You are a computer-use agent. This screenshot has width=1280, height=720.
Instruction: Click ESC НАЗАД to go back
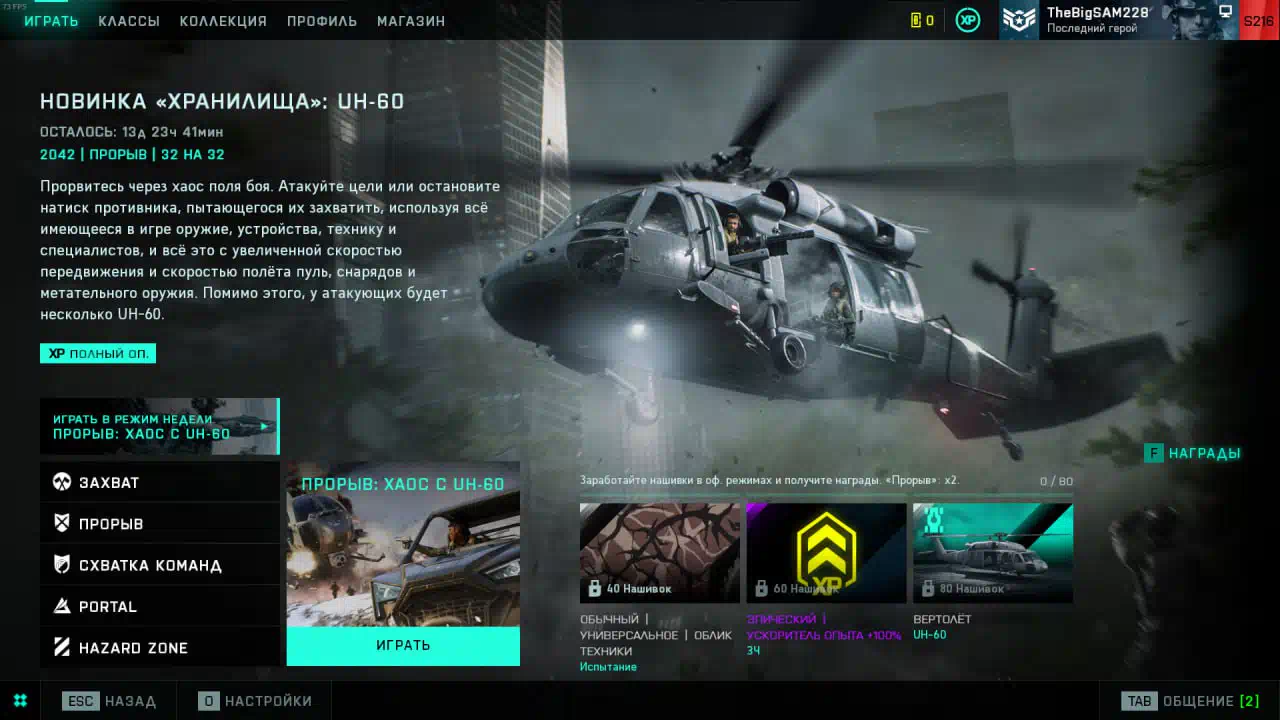(x=109, y=701)
